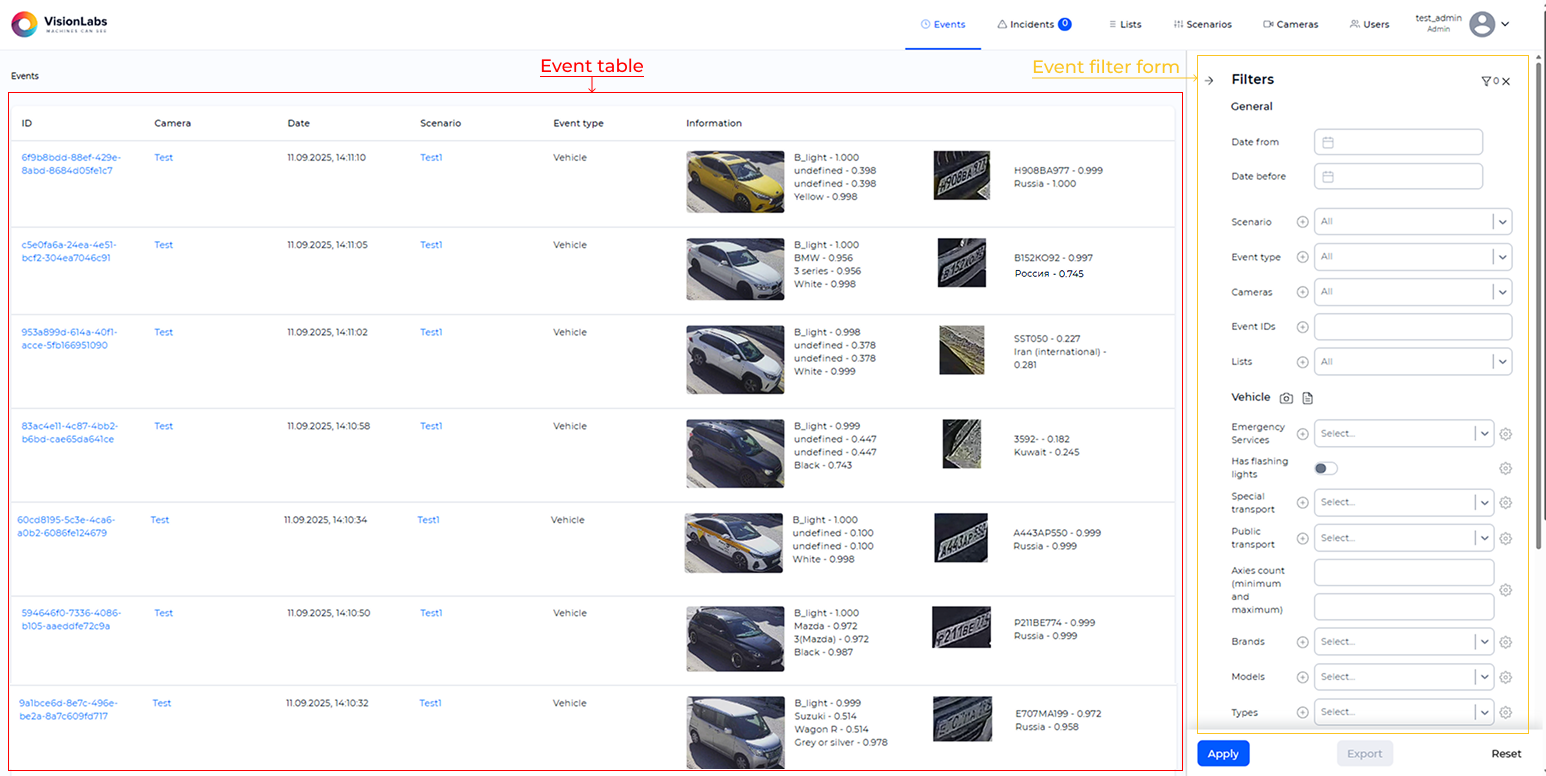1546x776 pixels.
Task: Click the plus icon next to Scenario filter
Action: [x=1303, y=221]
